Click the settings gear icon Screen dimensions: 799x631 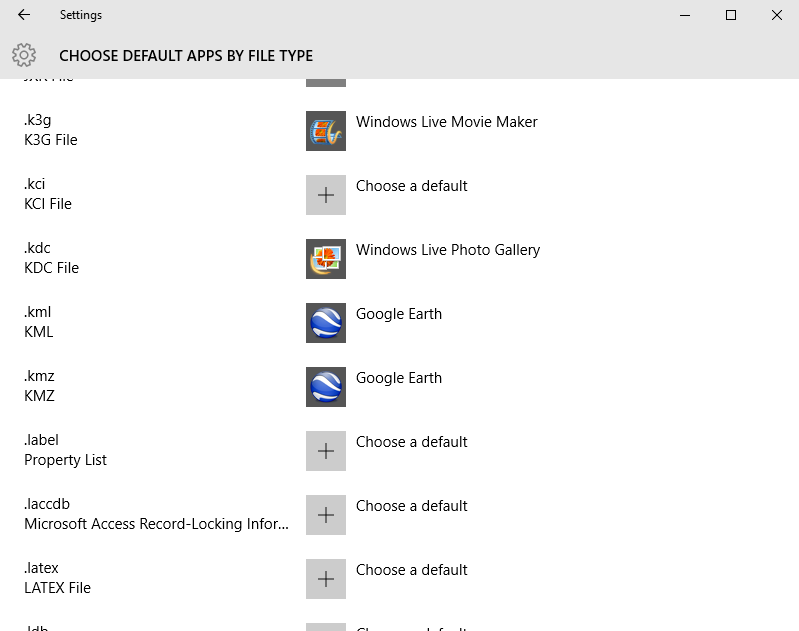[x=24, y=55]
